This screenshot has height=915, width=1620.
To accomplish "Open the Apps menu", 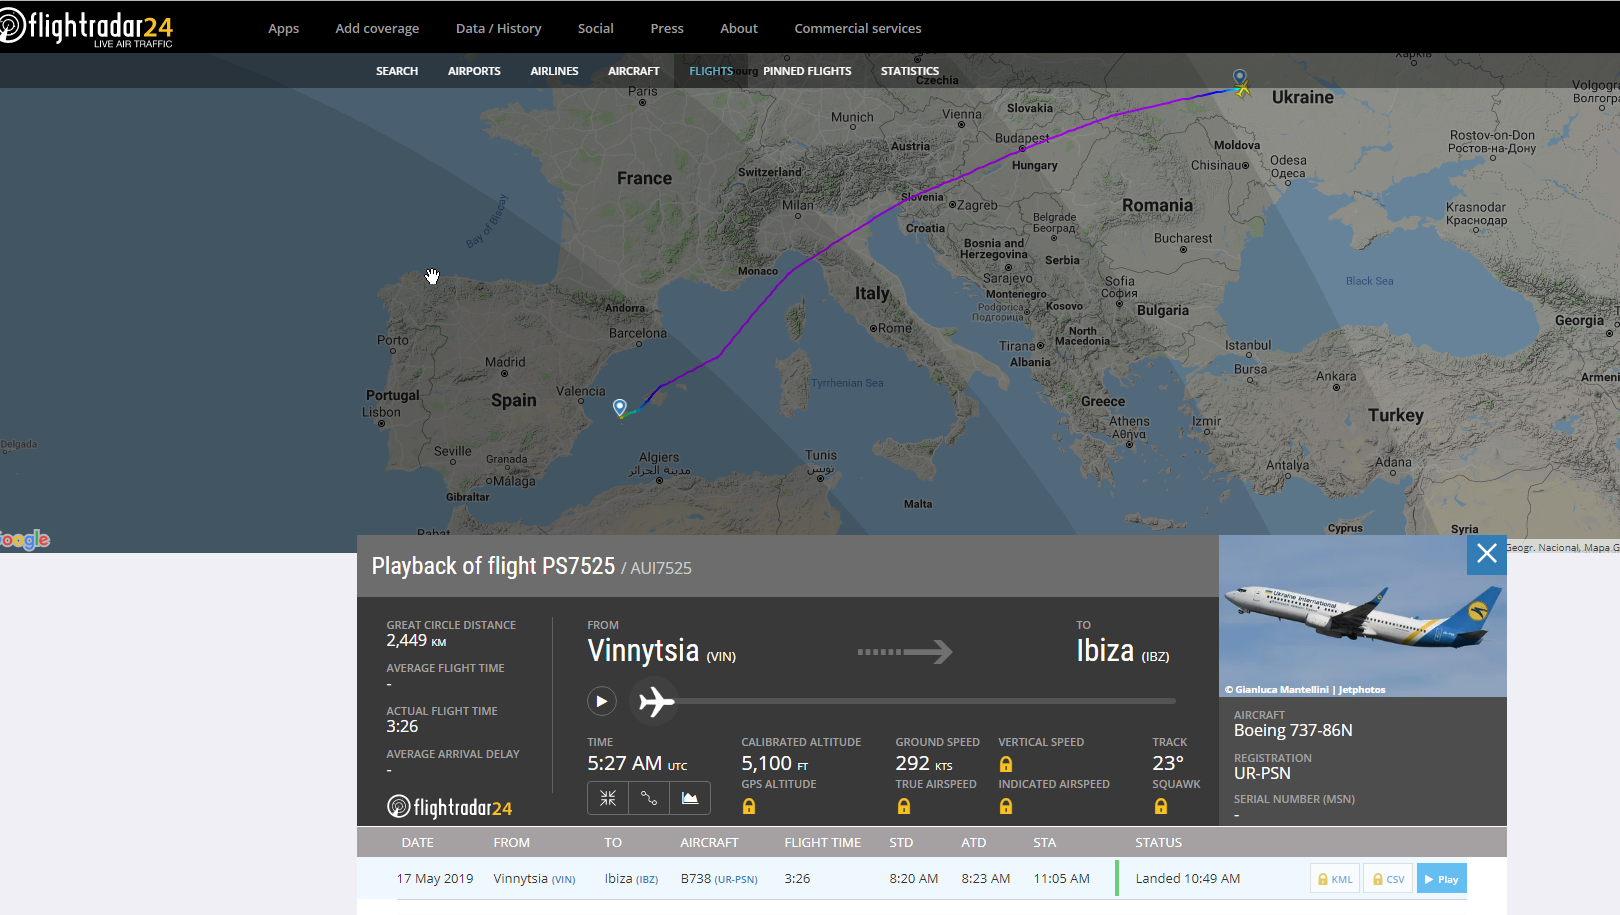I will click(x=283, y=28).
